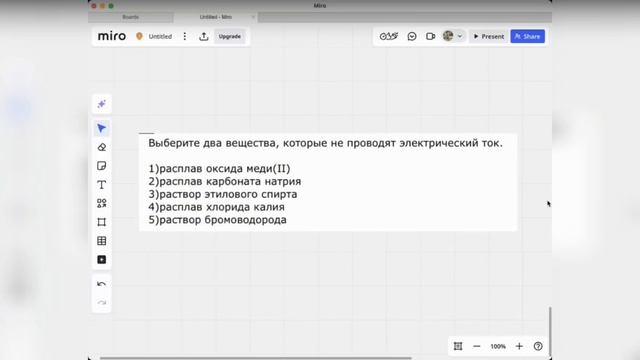Rename the Untitled board title
Image resolution: width=640 pixels, height=360 pixels.
tap(160, 36)
